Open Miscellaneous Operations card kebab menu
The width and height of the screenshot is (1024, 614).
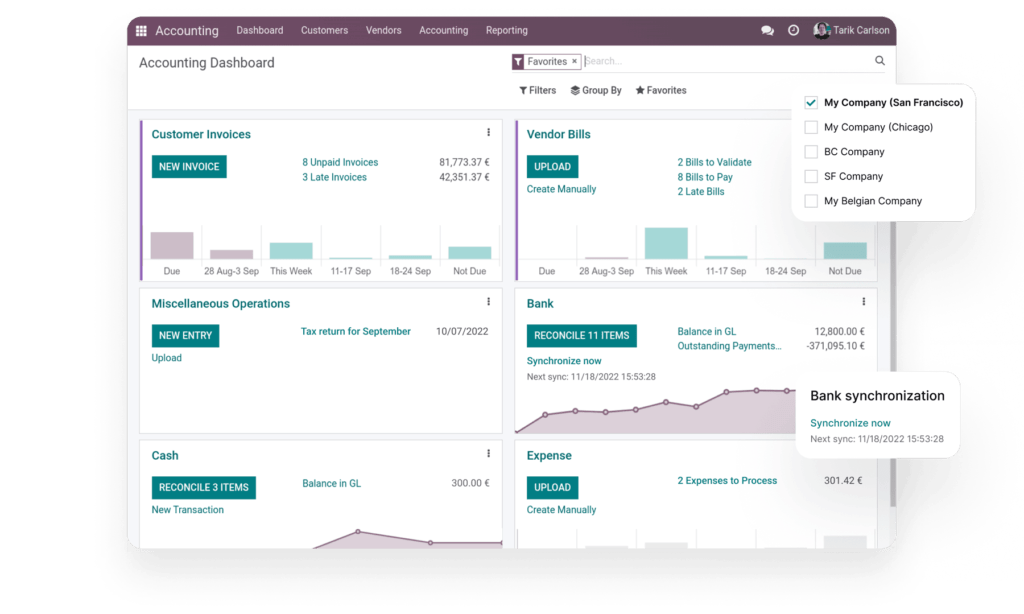tap(488, 302)
